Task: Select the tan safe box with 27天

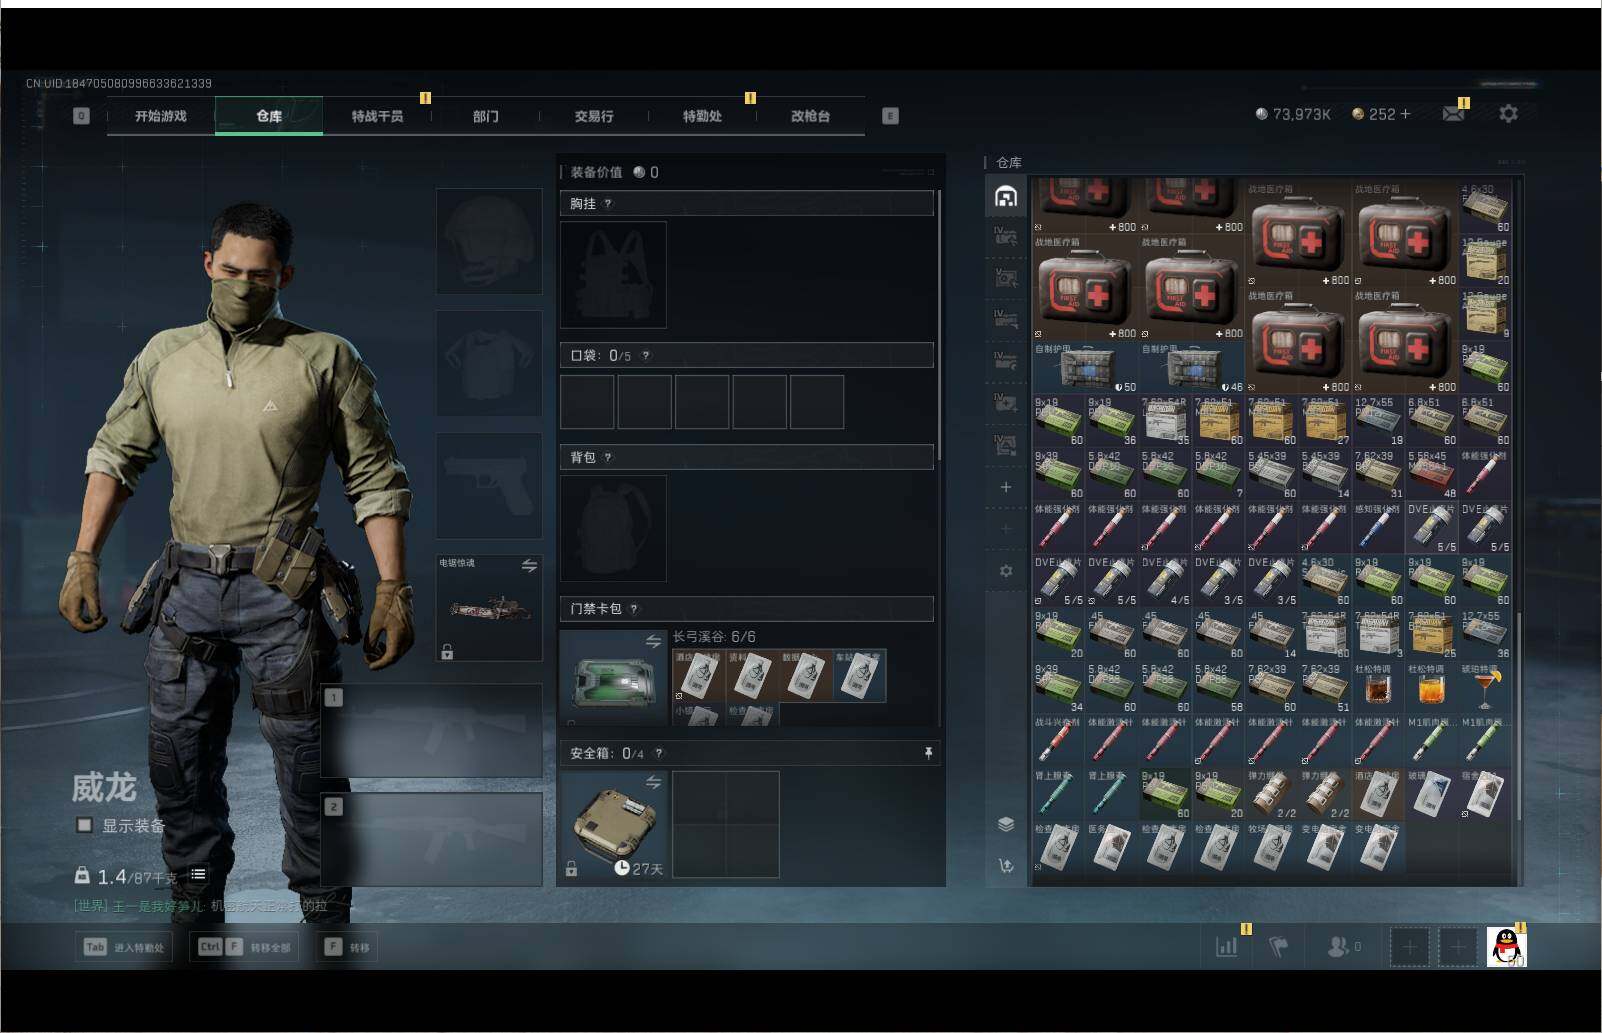Action: pyautogui.click(x=614, y=825)
